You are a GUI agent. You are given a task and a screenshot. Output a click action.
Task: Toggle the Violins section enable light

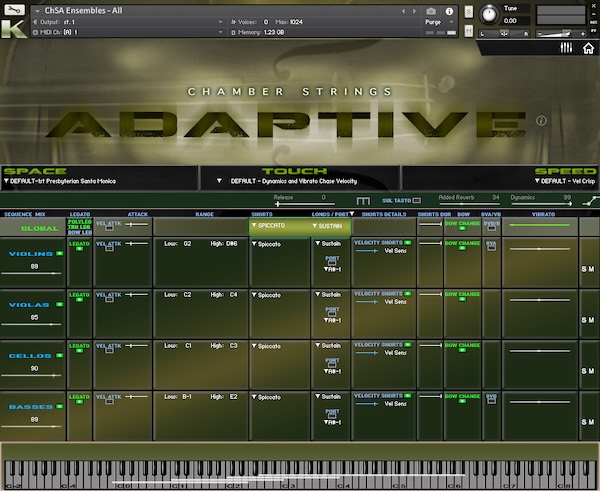click(x=59, y=253)
